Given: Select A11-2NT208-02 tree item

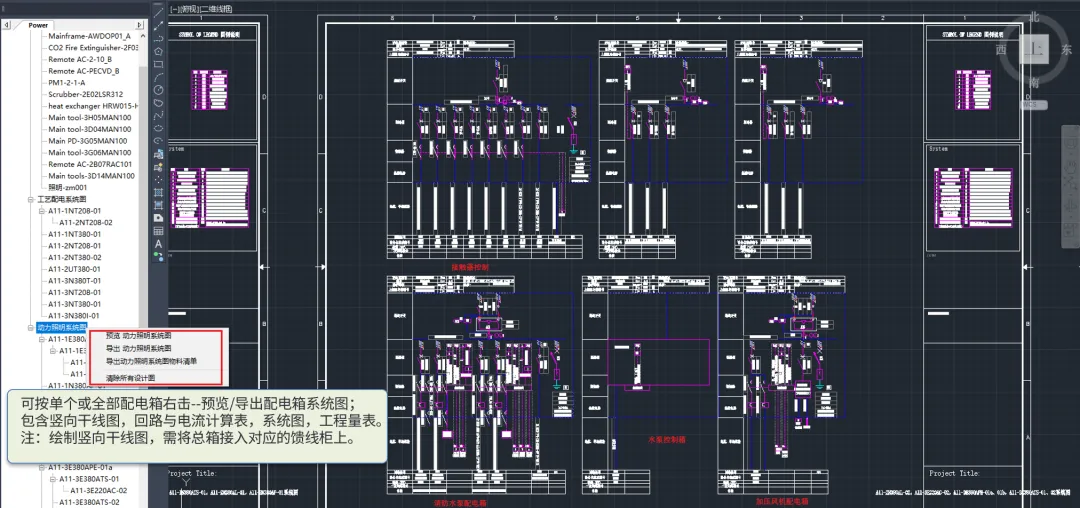Looking at the screenshot, I should (x=85, y=222).
